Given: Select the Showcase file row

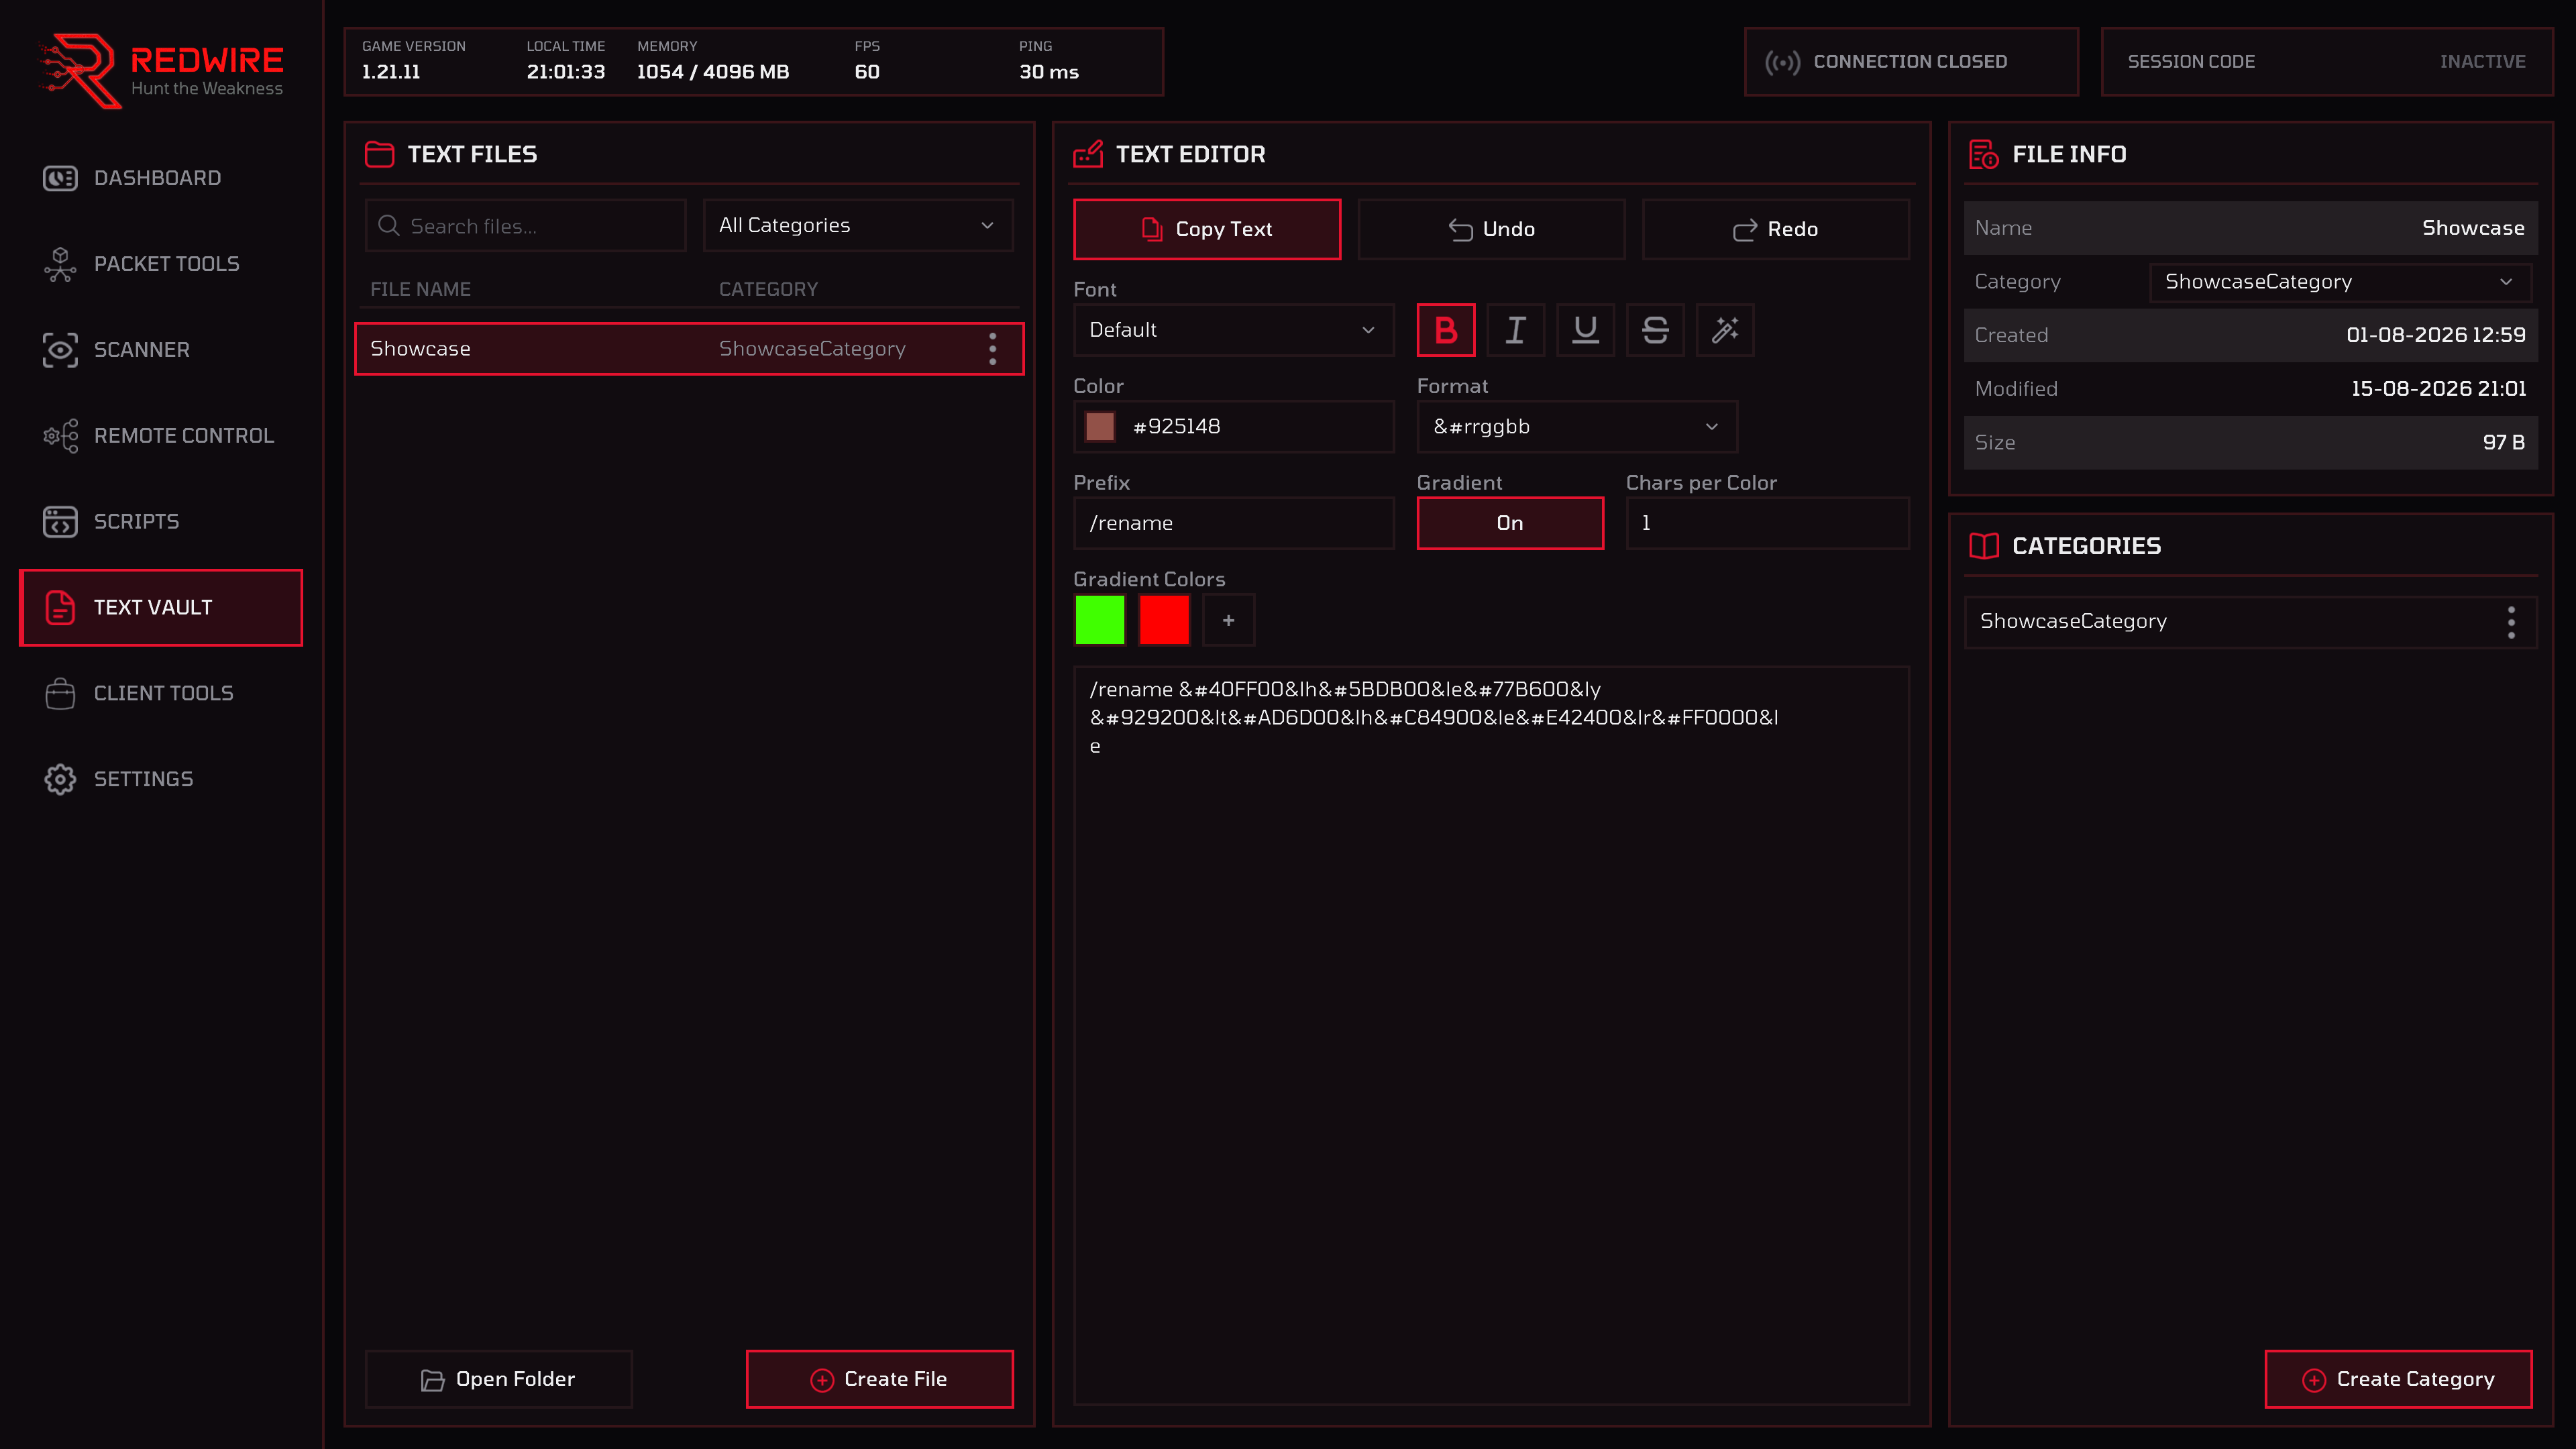Looking at the screenshot, I should pos(689,349).
